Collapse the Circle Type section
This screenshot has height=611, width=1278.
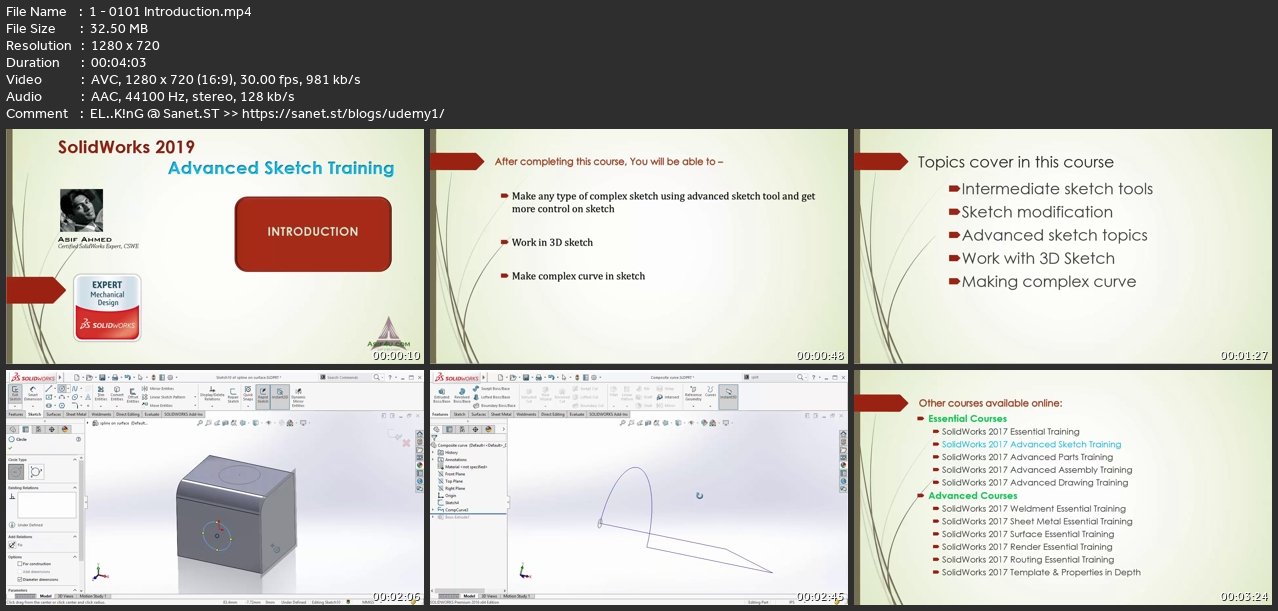point(75,459)
